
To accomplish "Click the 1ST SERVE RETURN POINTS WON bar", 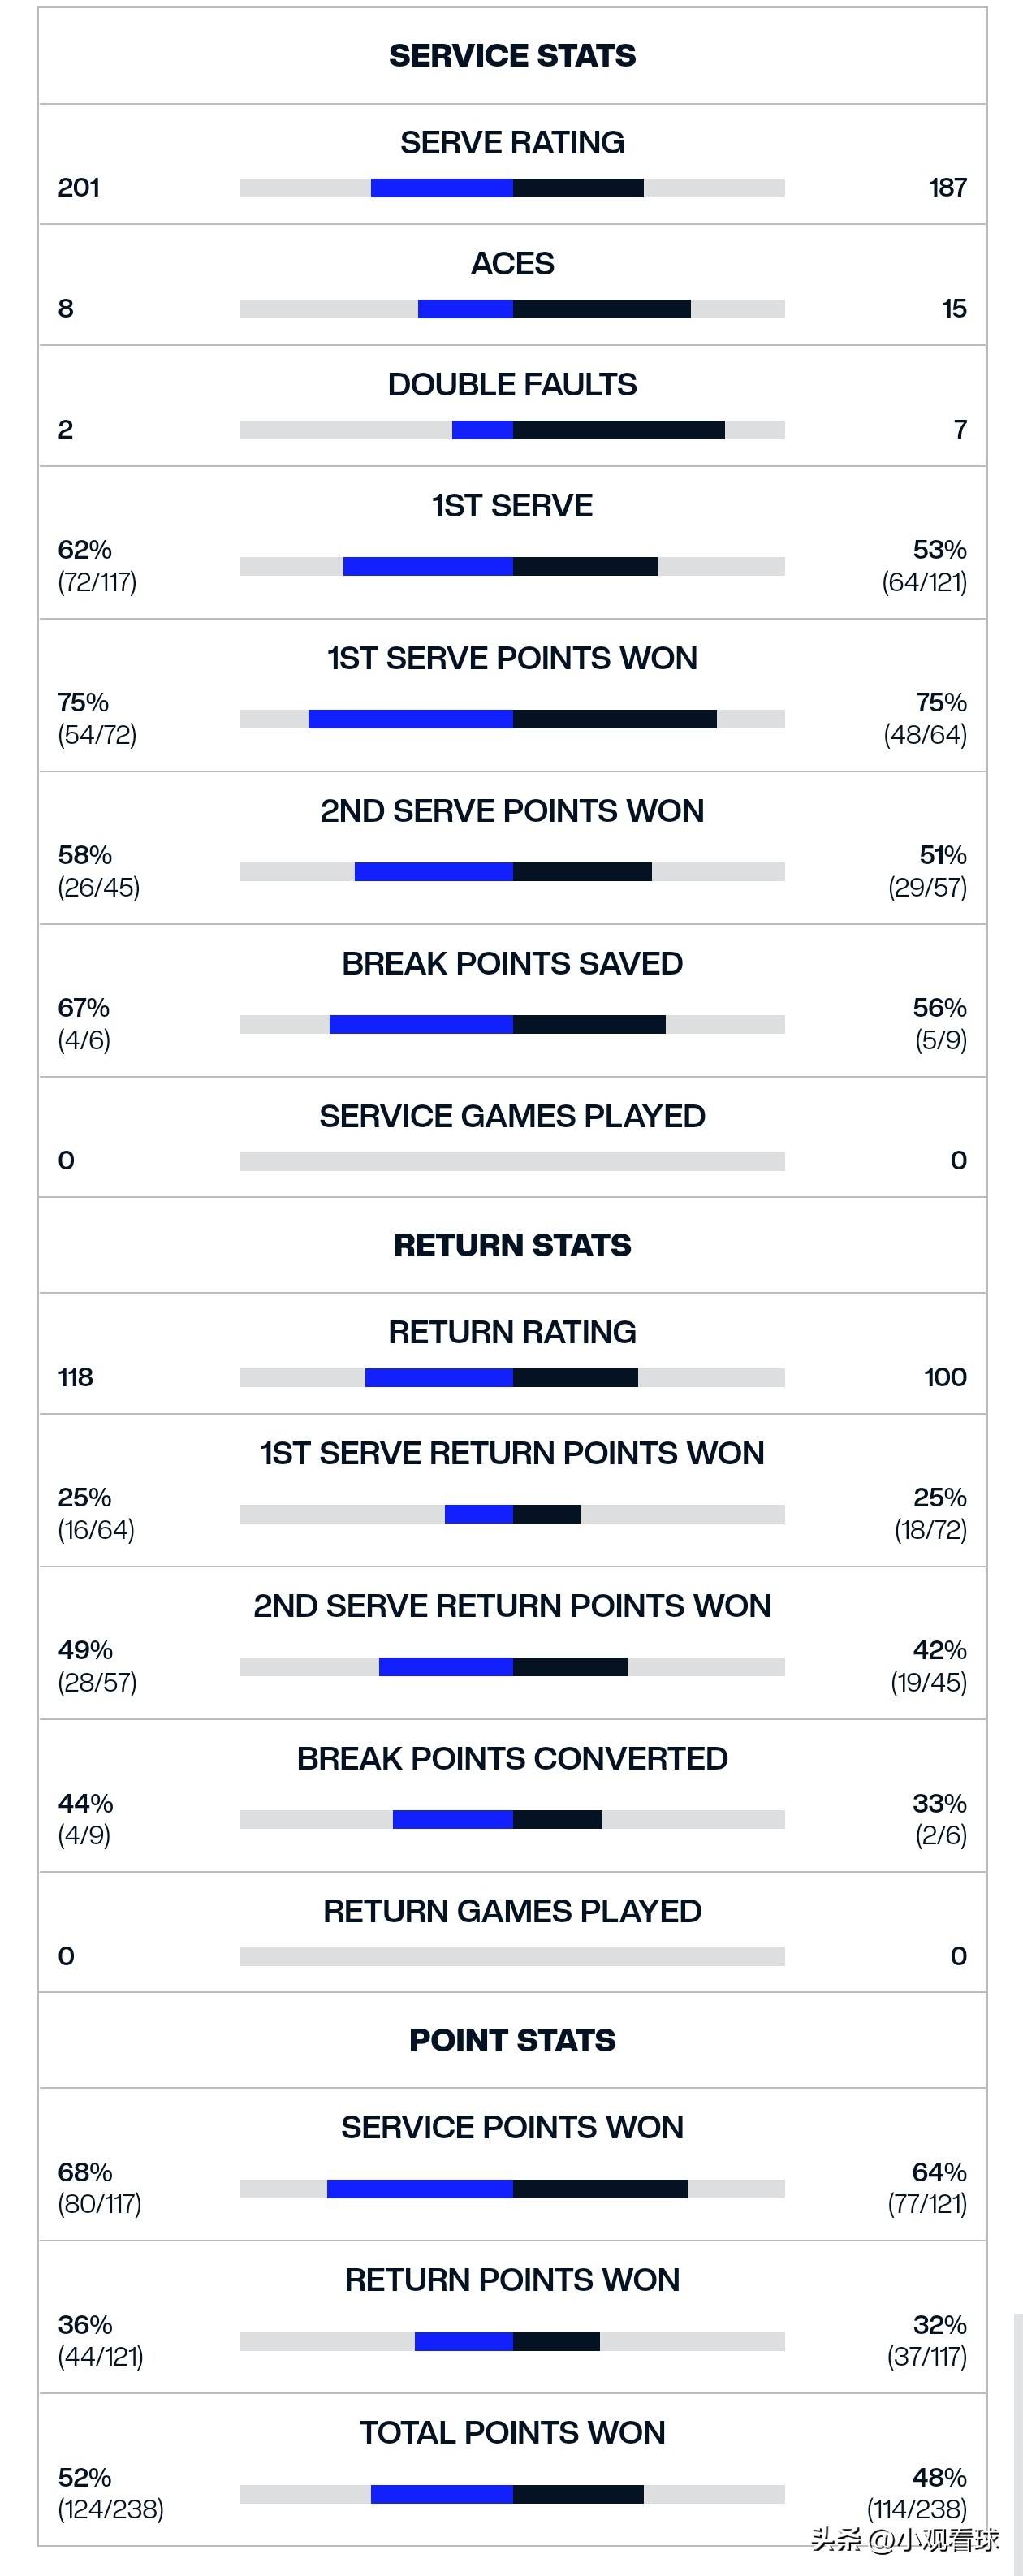I will coord(512,1514).
